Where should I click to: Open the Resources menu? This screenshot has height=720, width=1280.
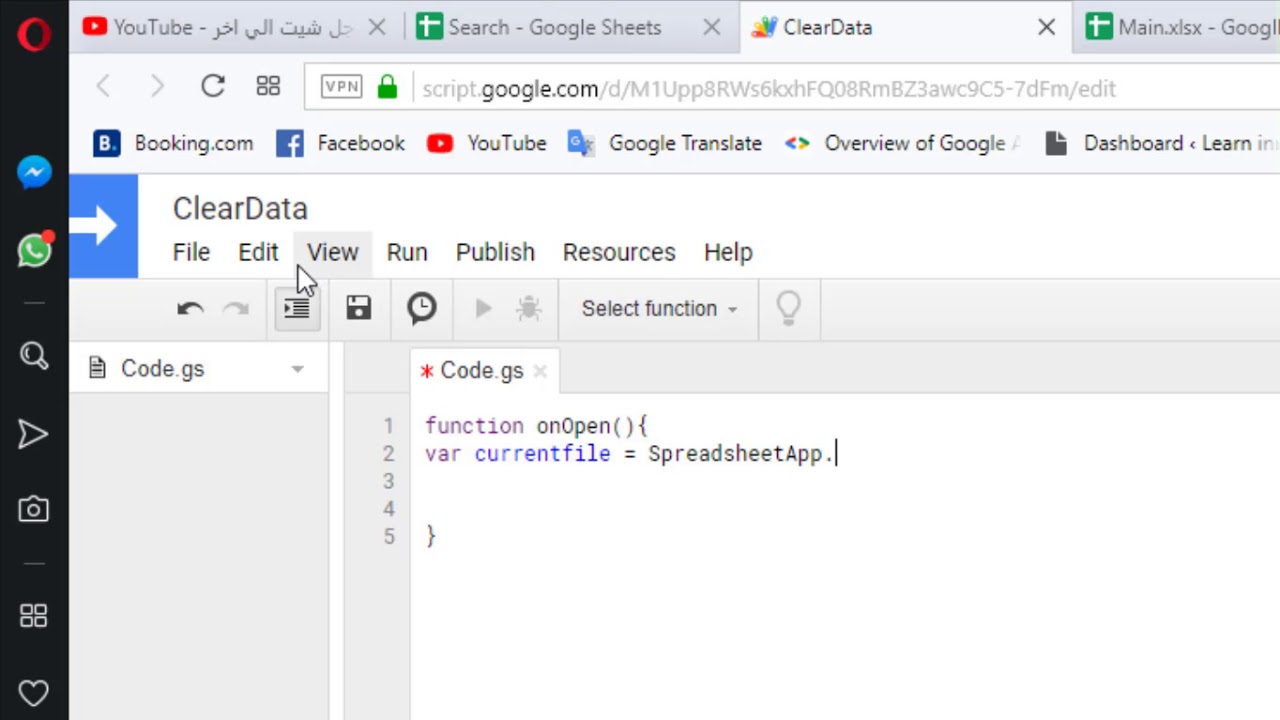[619, 252]
